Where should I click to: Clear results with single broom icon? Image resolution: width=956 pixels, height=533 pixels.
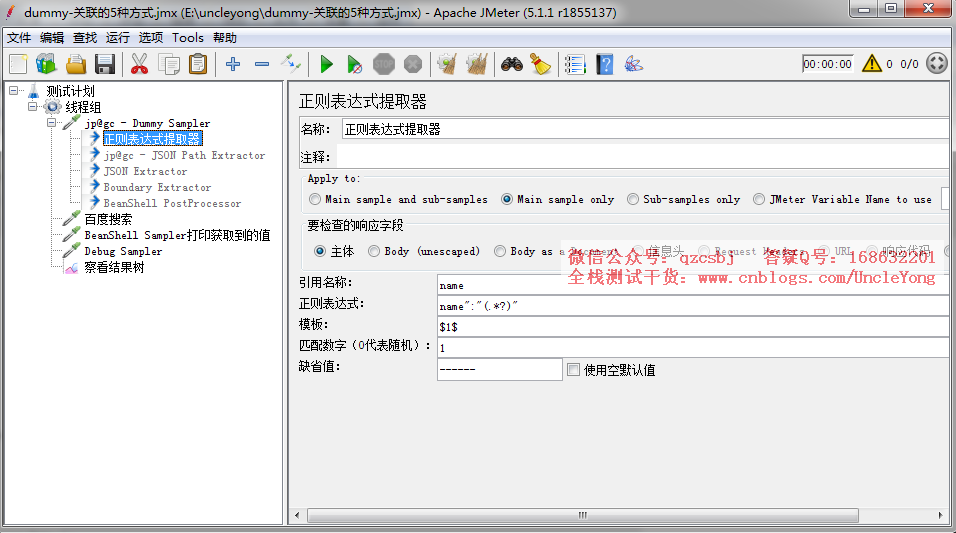coord(448,64)
